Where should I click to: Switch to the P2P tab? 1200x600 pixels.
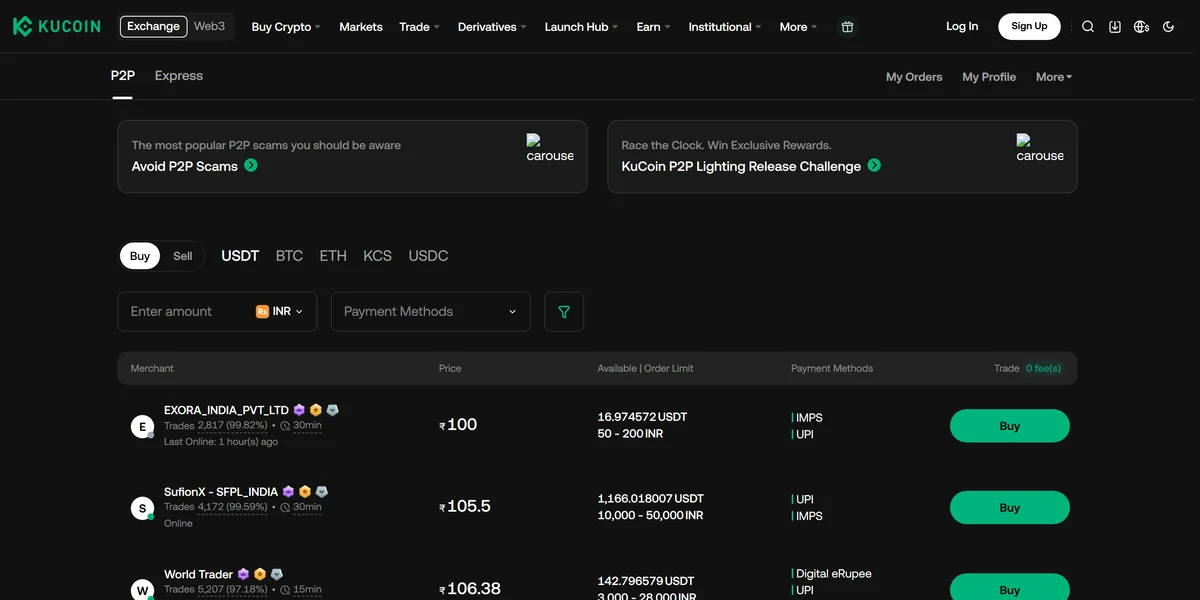coord(122,76)
